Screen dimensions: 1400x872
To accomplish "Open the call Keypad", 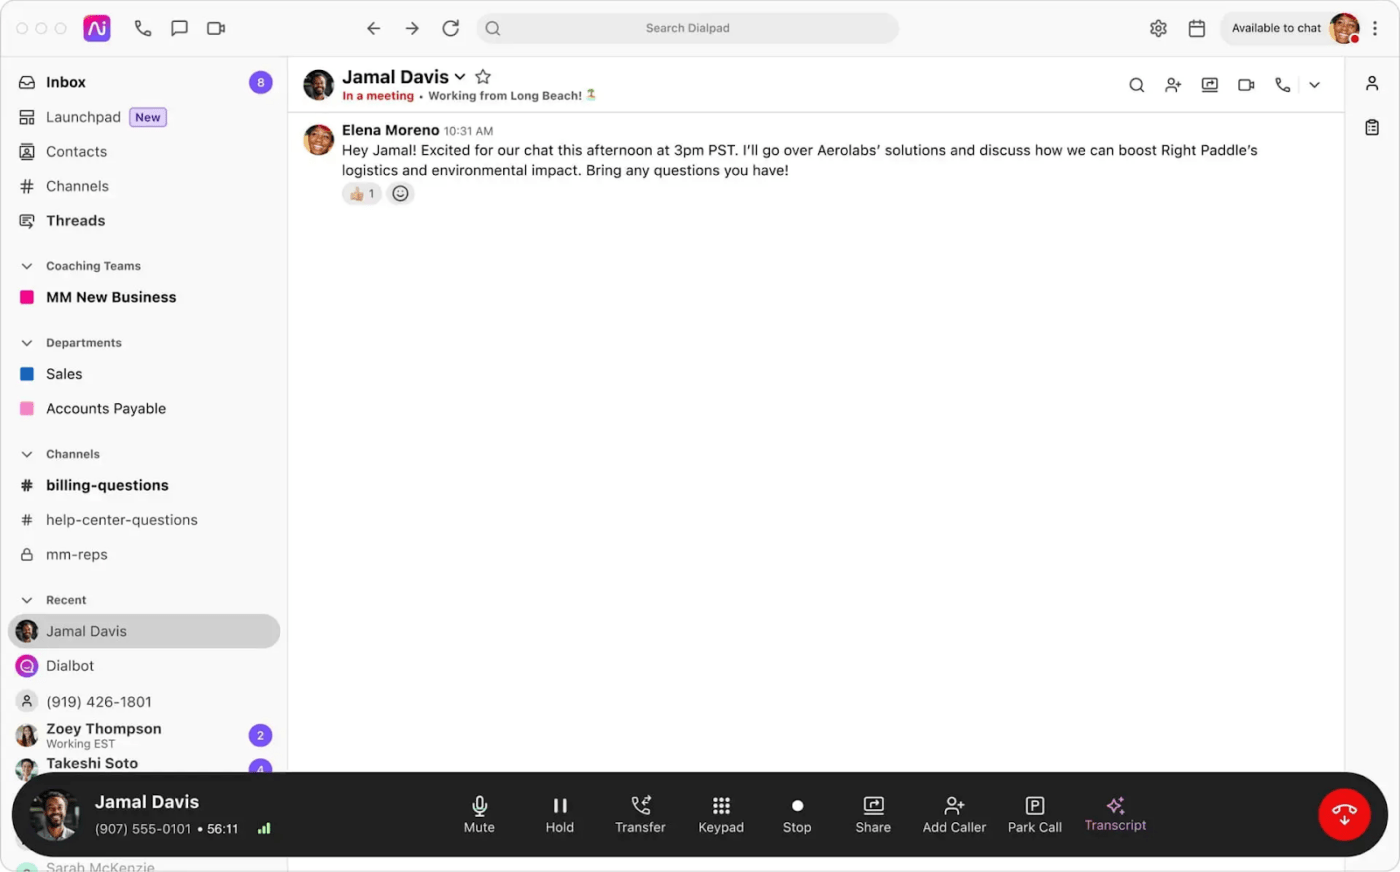I will pyautogui.click(x=721, y=814).
